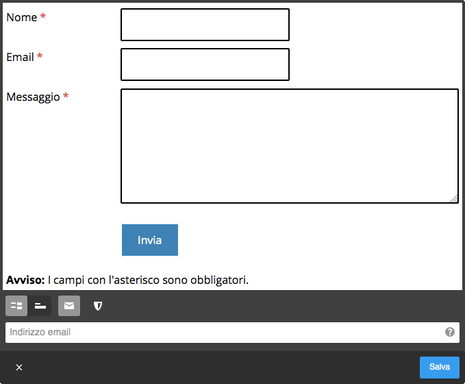
Task: Close the editor with the X icon
Action: (19, 367)
